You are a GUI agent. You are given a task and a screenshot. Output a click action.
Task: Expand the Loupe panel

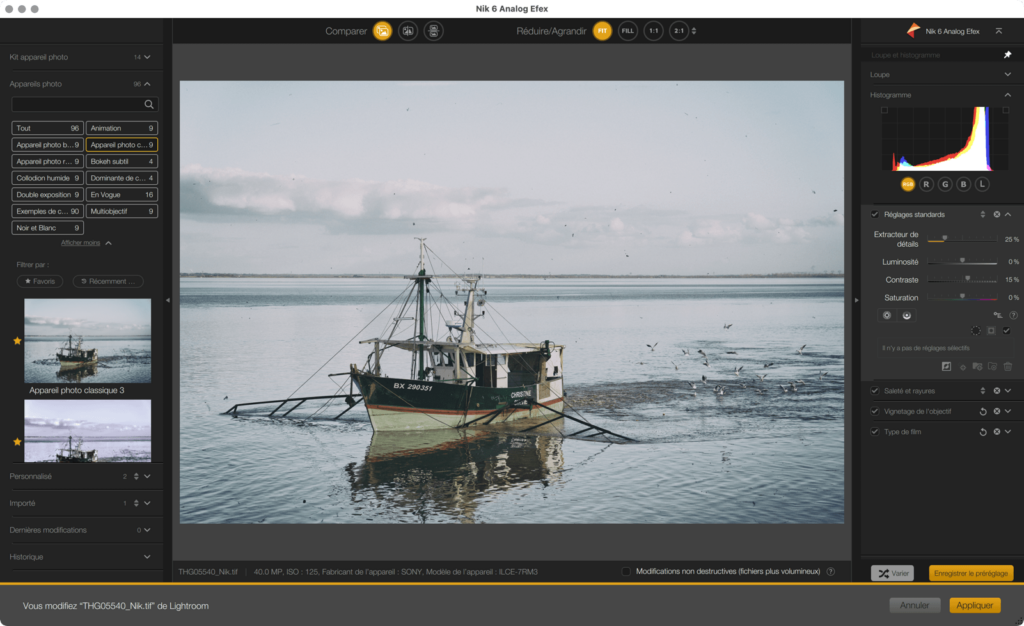(x=1008, y=74)
